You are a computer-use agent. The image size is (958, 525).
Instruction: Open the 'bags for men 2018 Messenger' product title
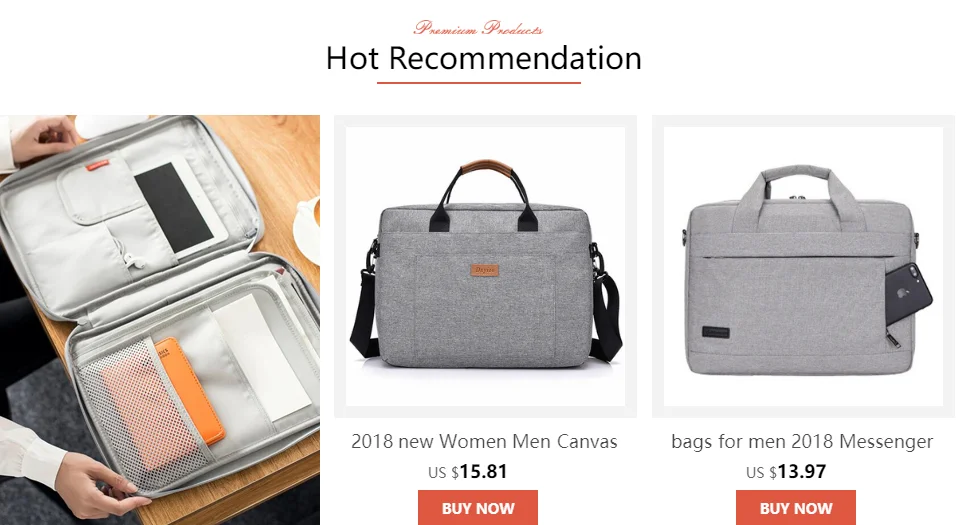pos(802,441)
